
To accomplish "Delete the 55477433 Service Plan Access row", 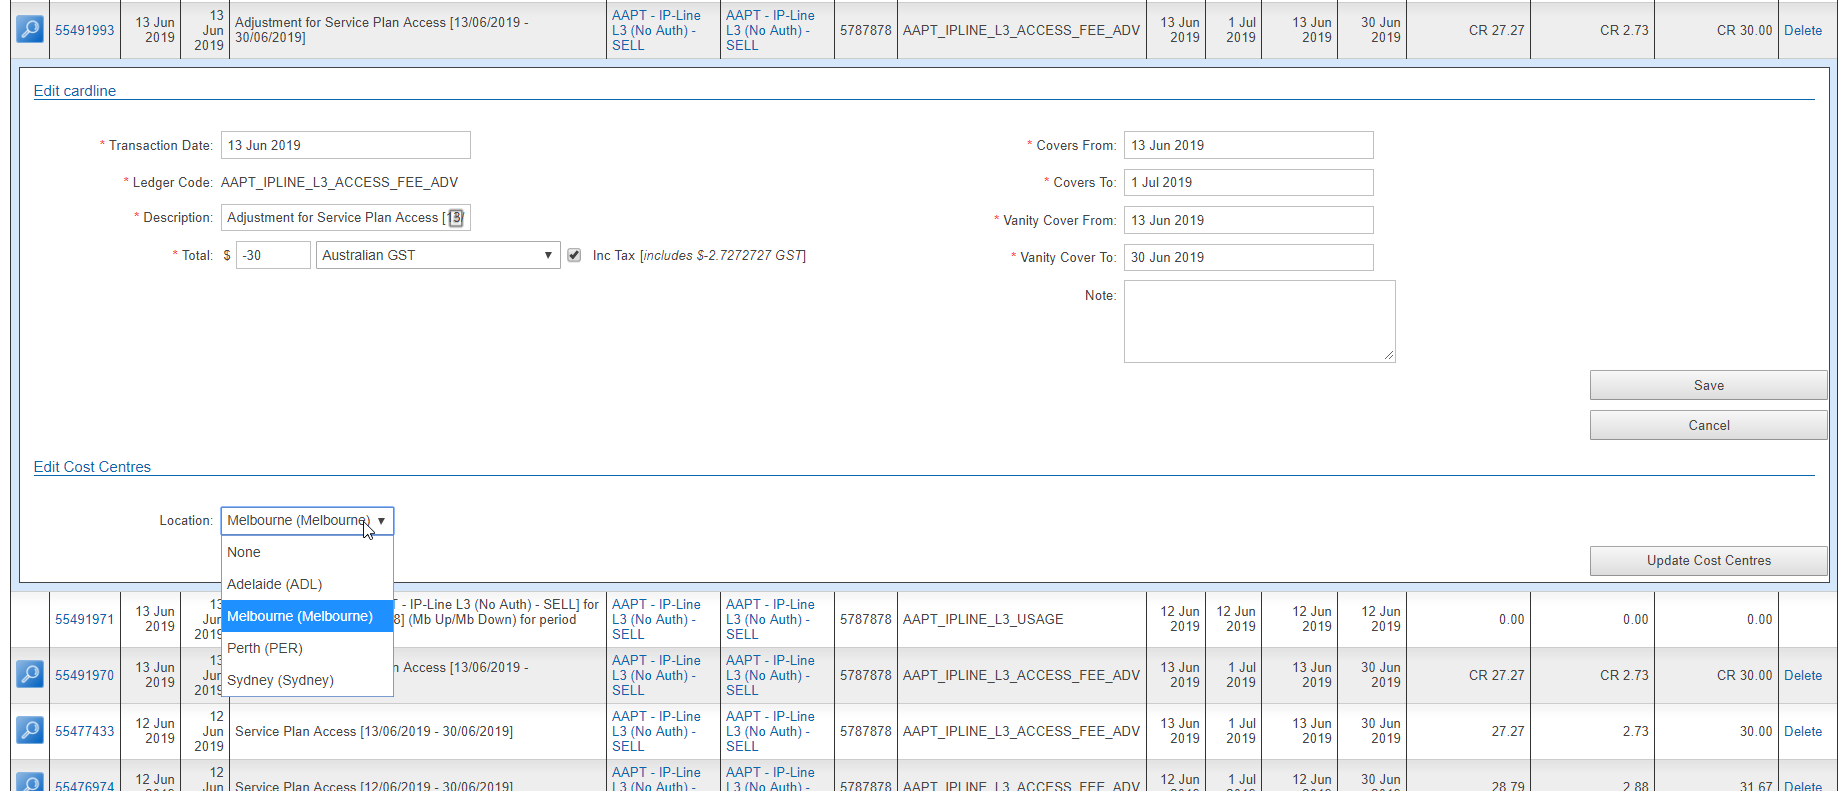I will click(x=1802, y=731).
